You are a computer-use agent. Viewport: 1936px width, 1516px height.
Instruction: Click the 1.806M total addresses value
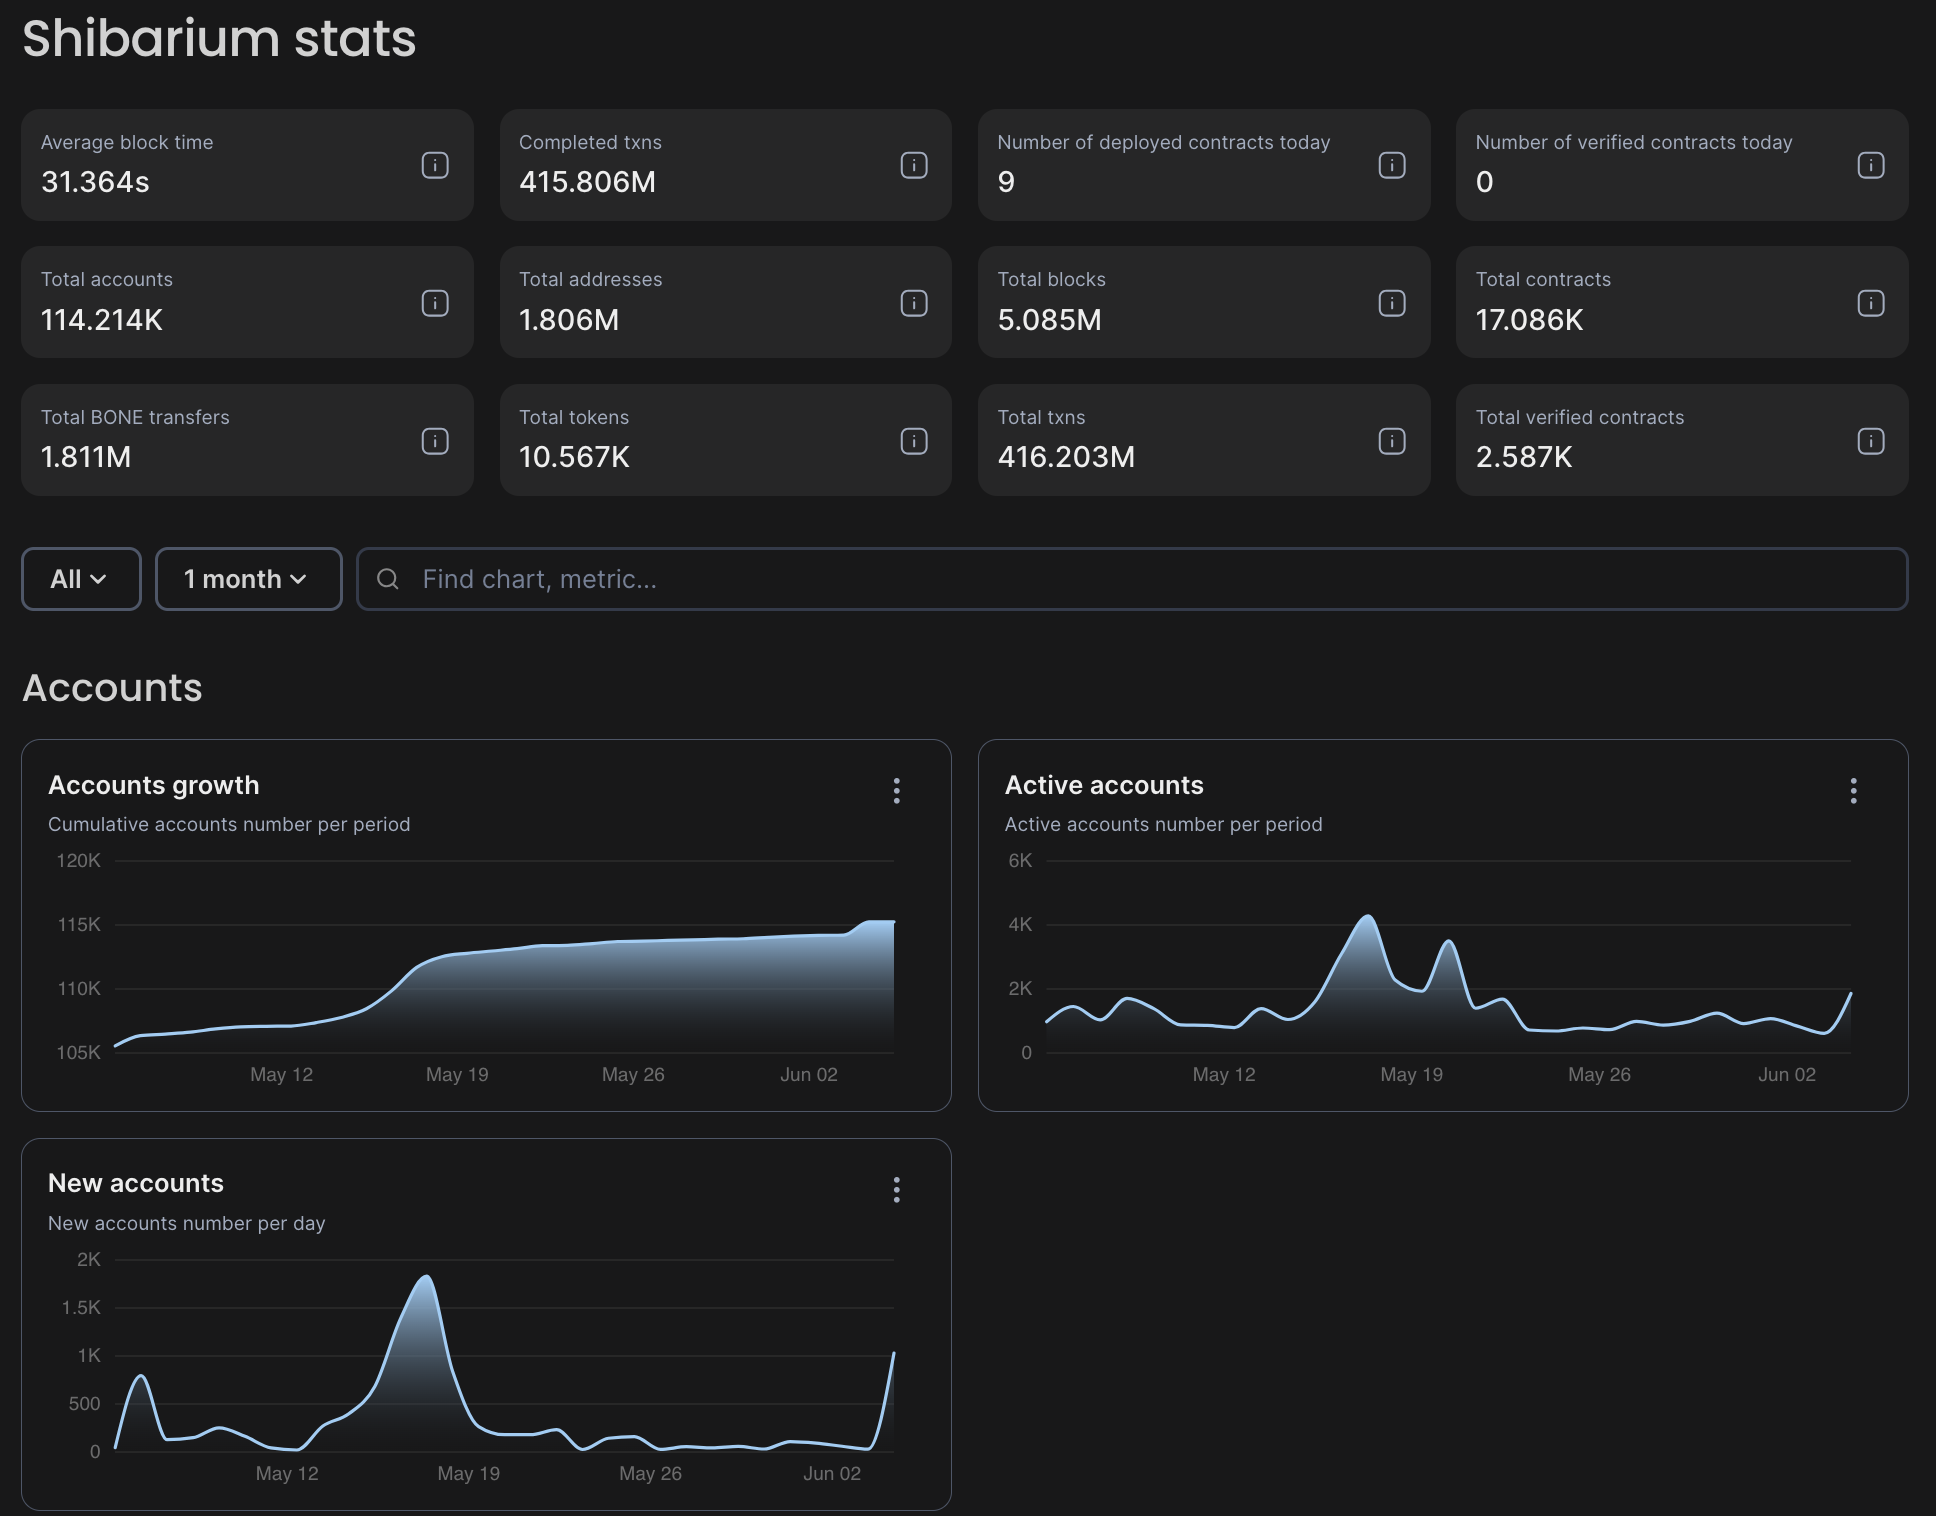click(569, 320)
